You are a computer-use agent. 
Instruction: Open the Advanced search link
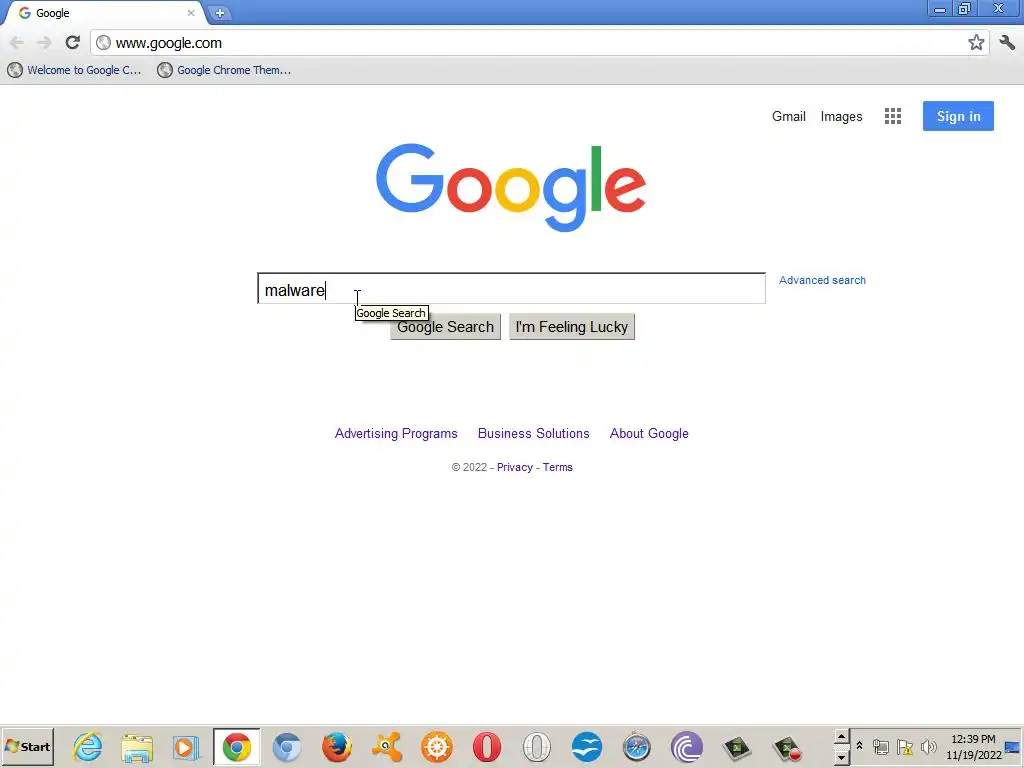pyautogui.click(x=822, y=280)
